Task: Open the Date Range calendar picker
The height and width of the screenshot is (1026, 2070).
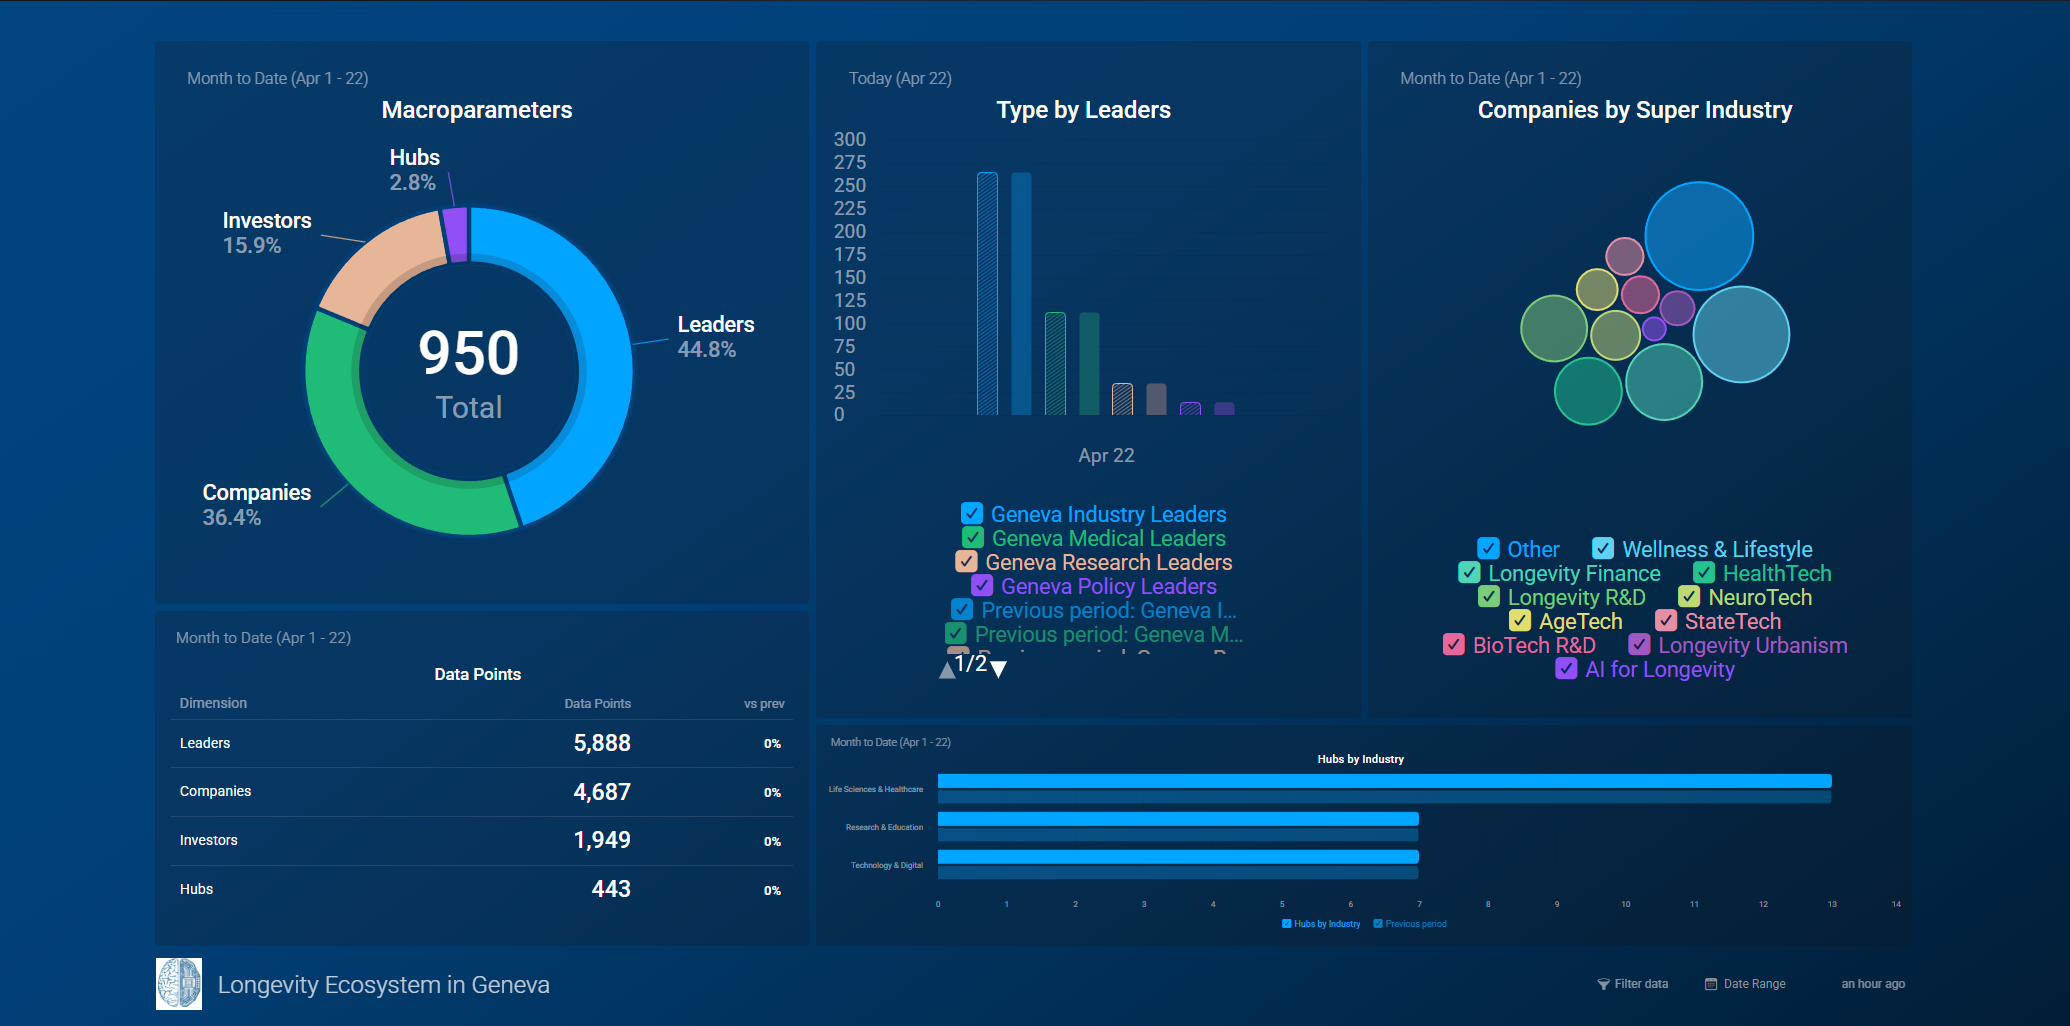Action: [x=1745, y=984]
